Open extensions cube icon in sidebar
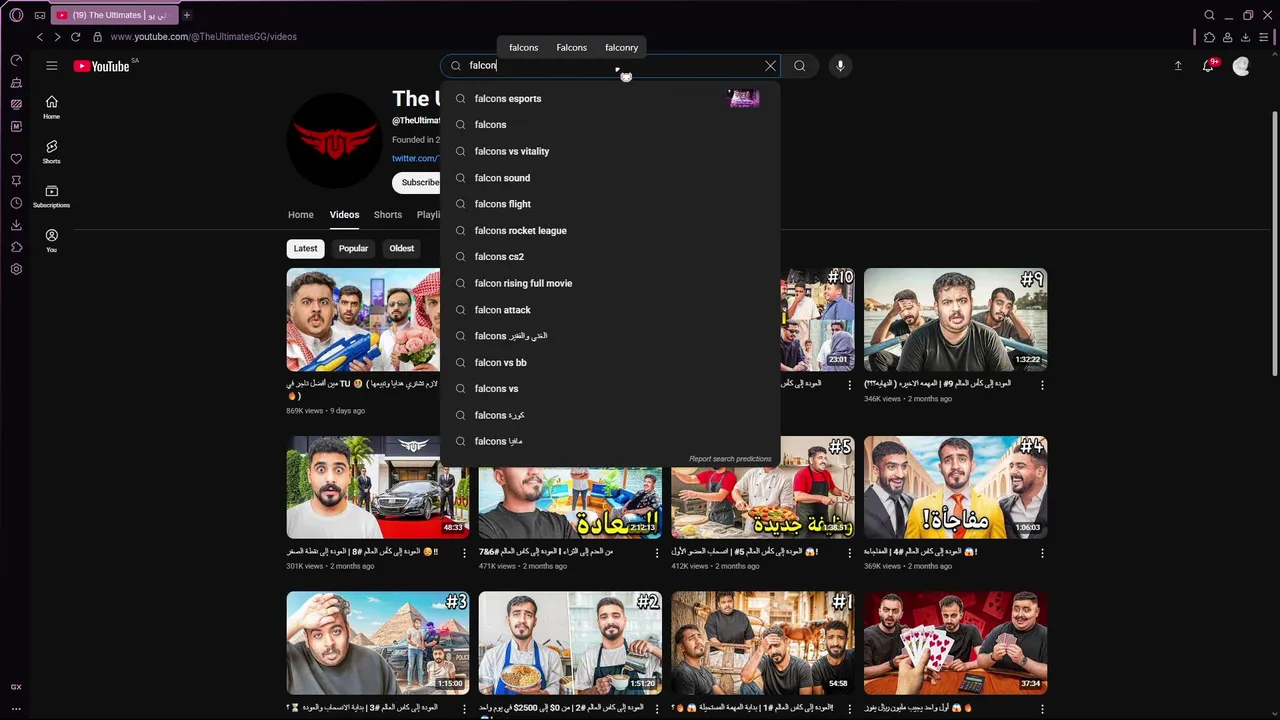 coord(16,247)
